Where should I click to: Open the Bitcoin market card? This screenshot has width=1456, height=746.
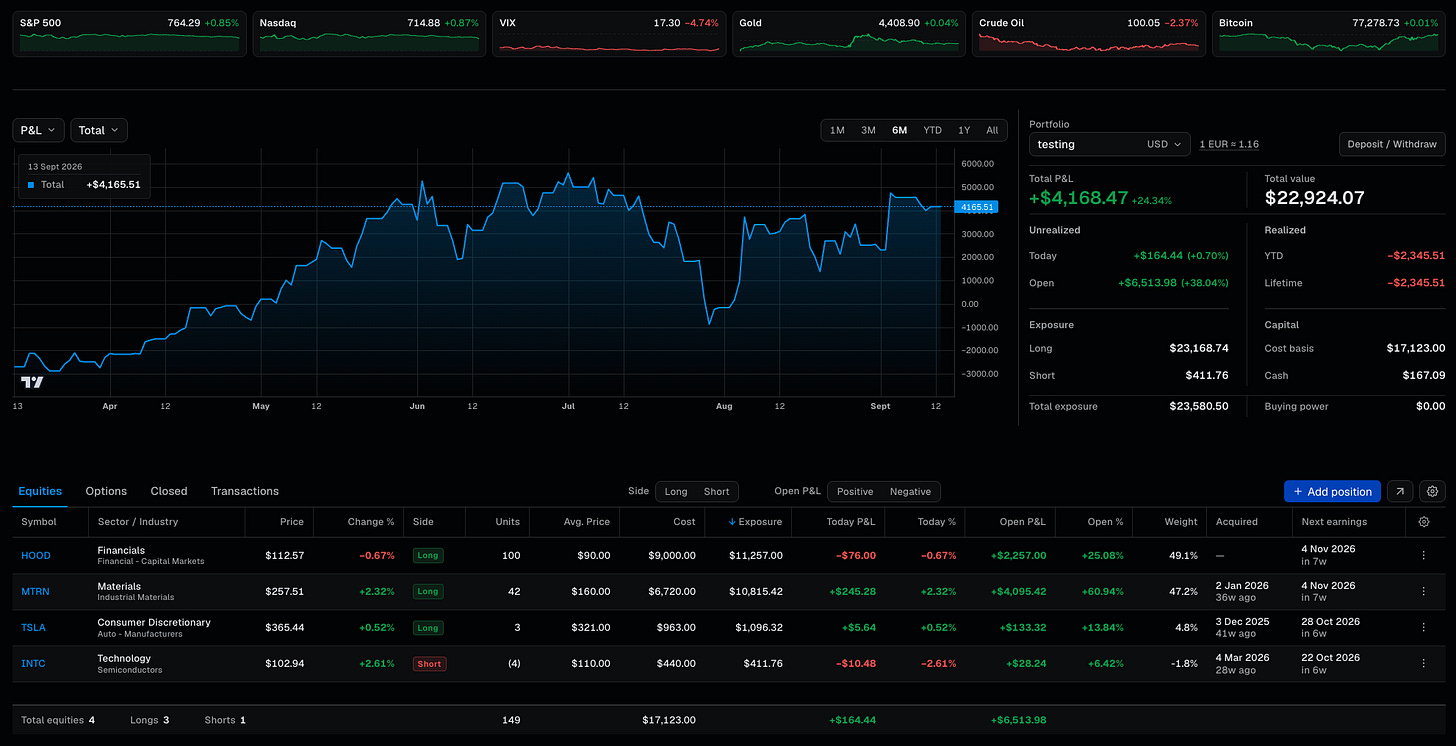[x=1330, y=34]
